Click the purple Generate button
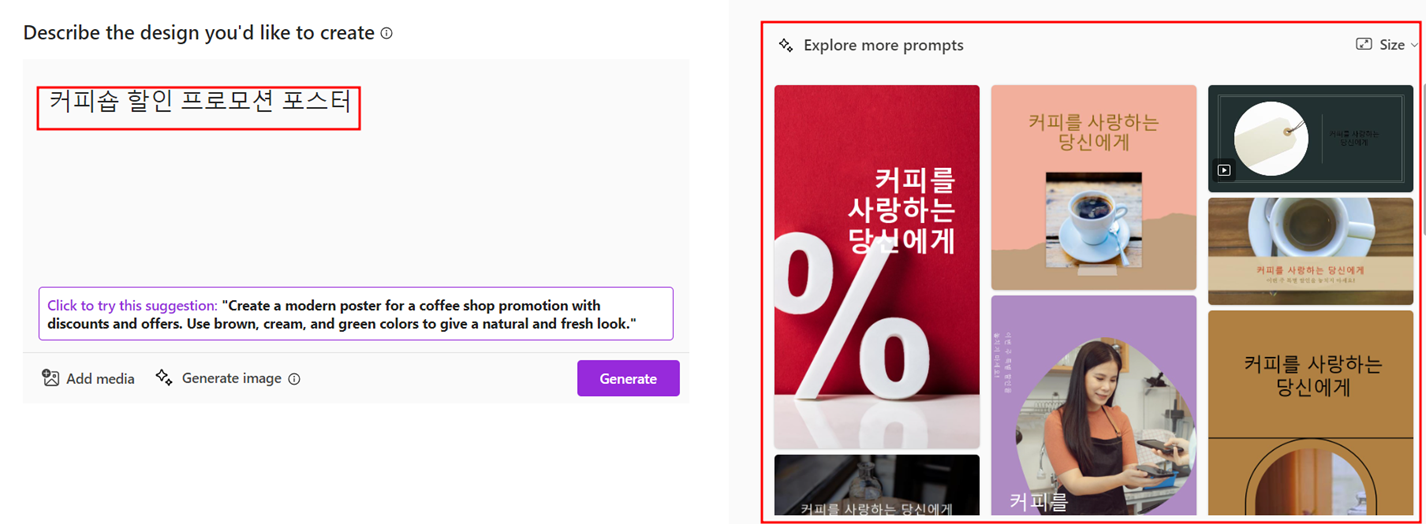1426x524 pixels. (628, 378)
